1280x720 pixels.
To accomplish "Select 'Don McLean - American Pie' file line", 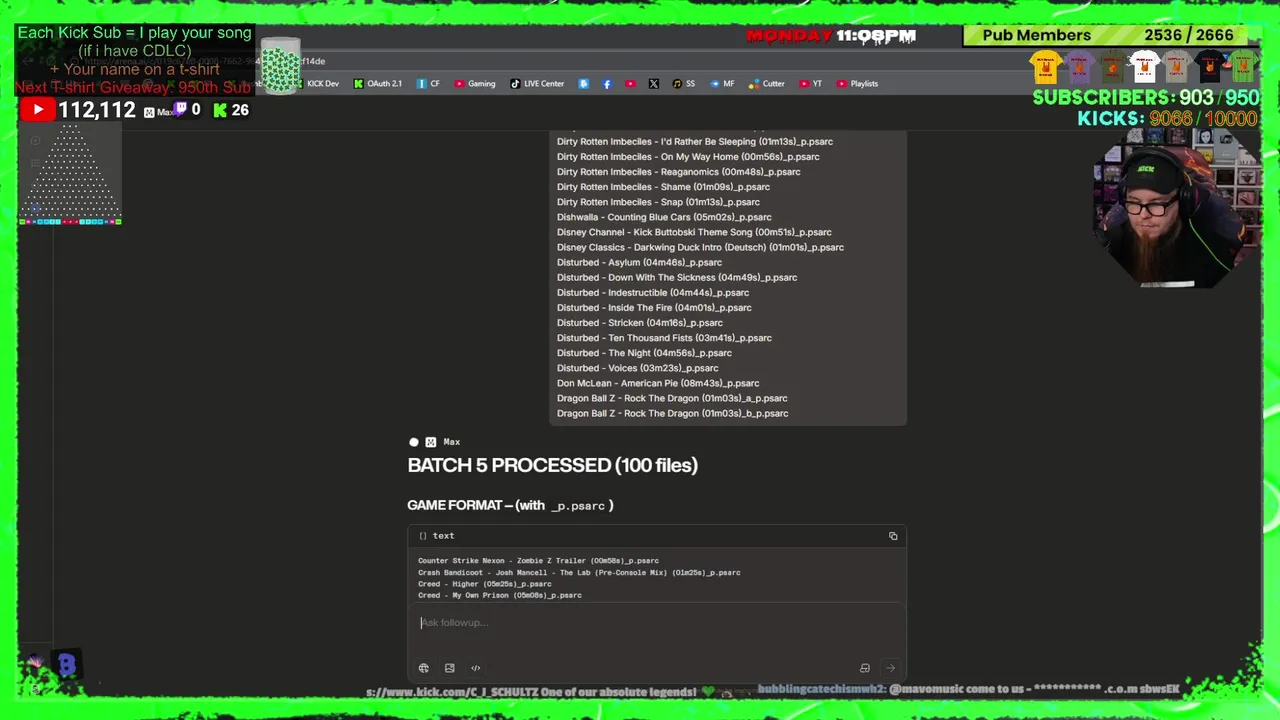I will (658, 383).
